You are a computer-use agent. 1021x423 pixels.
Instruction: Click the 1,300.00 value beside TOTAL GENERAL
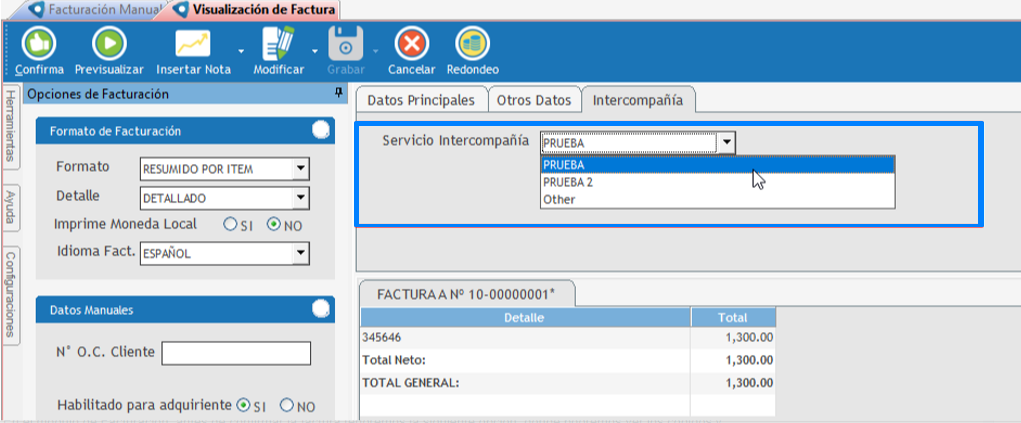[749, 383]
